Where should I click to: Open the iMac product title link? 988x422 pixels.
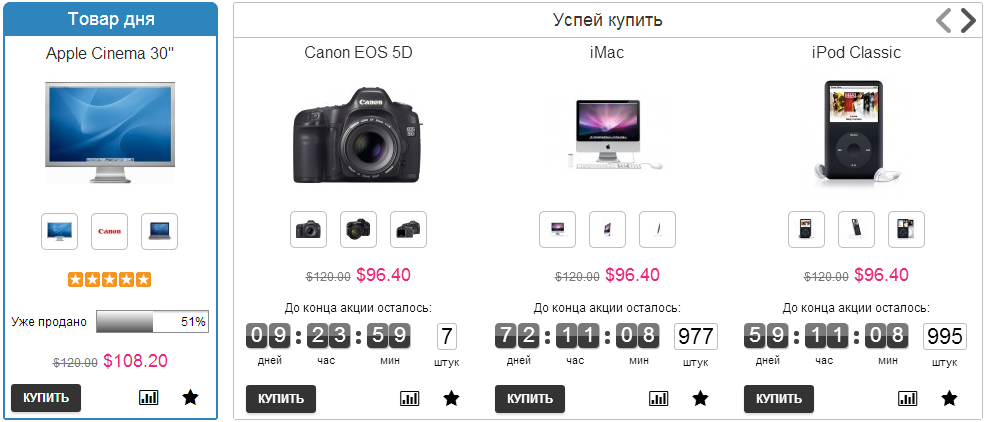tap(607, 52)
